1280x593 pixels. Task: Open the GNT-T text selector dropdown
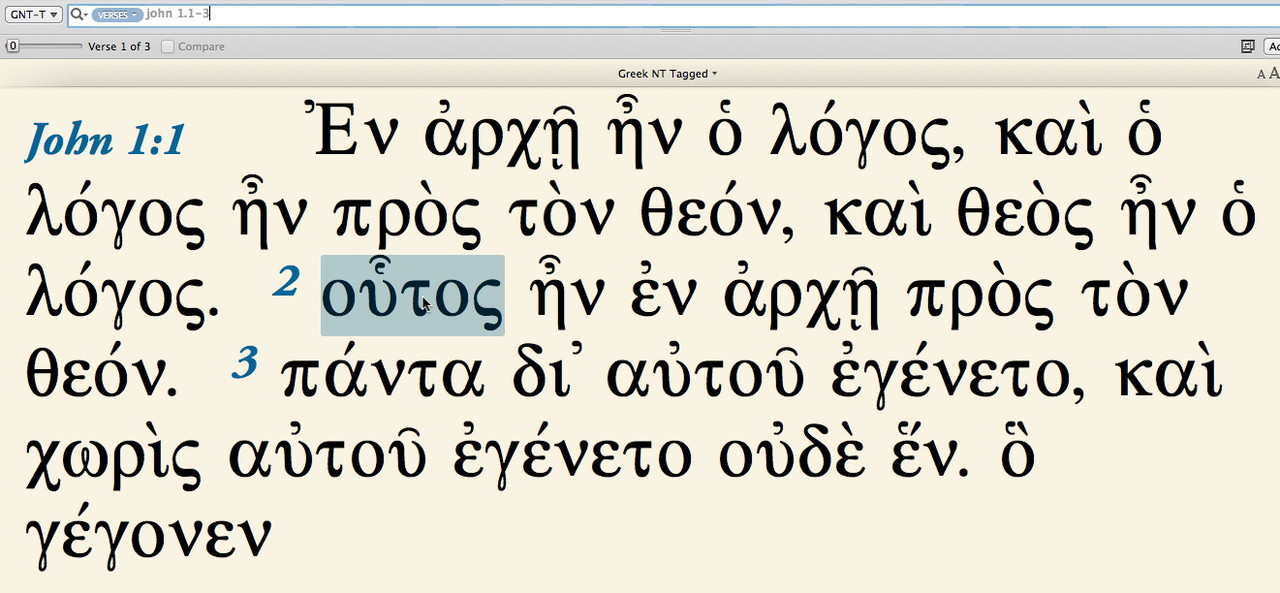tap(33, 15)
